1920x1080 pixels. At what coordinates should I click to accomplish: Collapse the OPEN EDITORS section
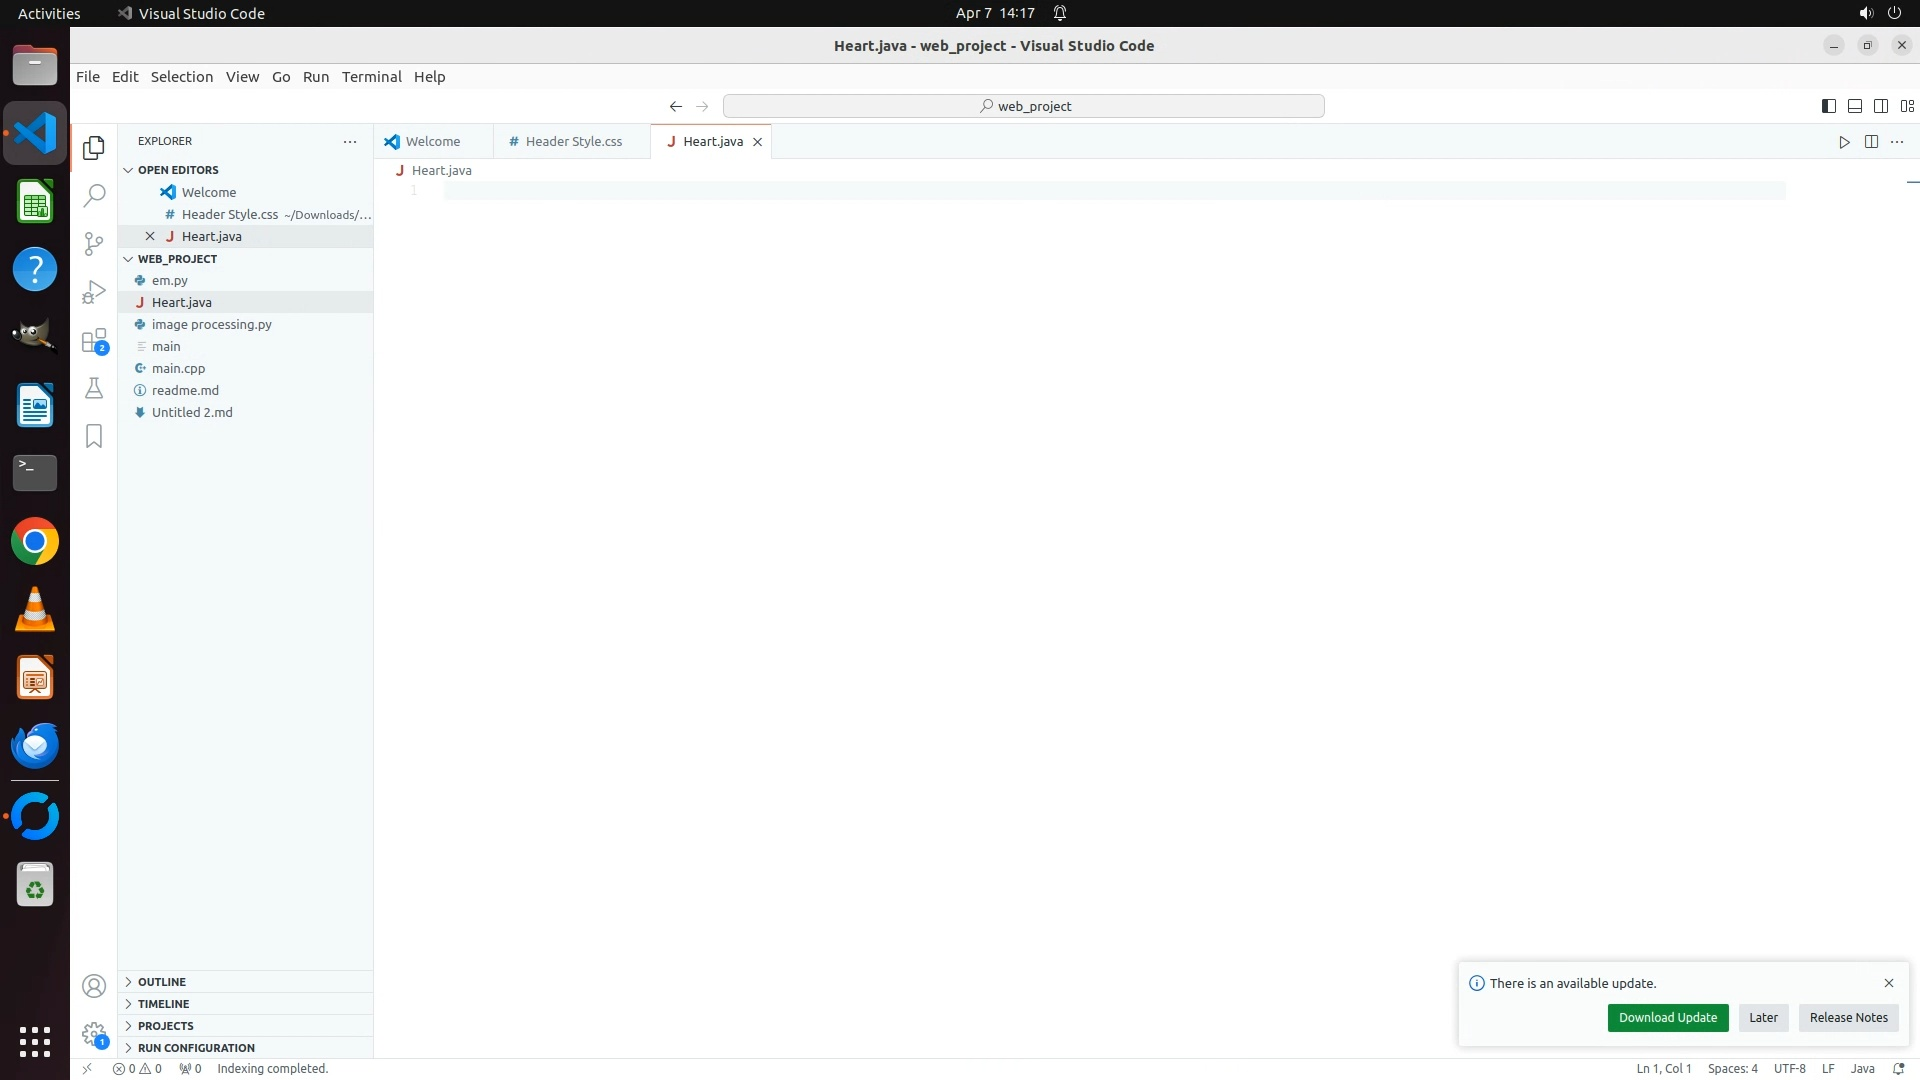tap(178, 170)
